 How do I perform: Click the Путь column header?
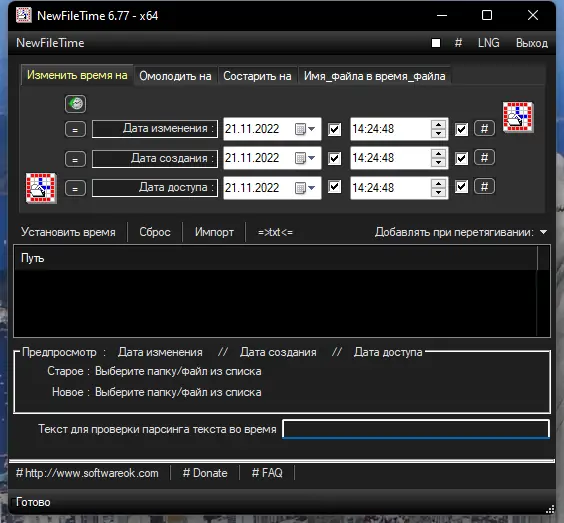pyautogui.click(x=276, y=258)
